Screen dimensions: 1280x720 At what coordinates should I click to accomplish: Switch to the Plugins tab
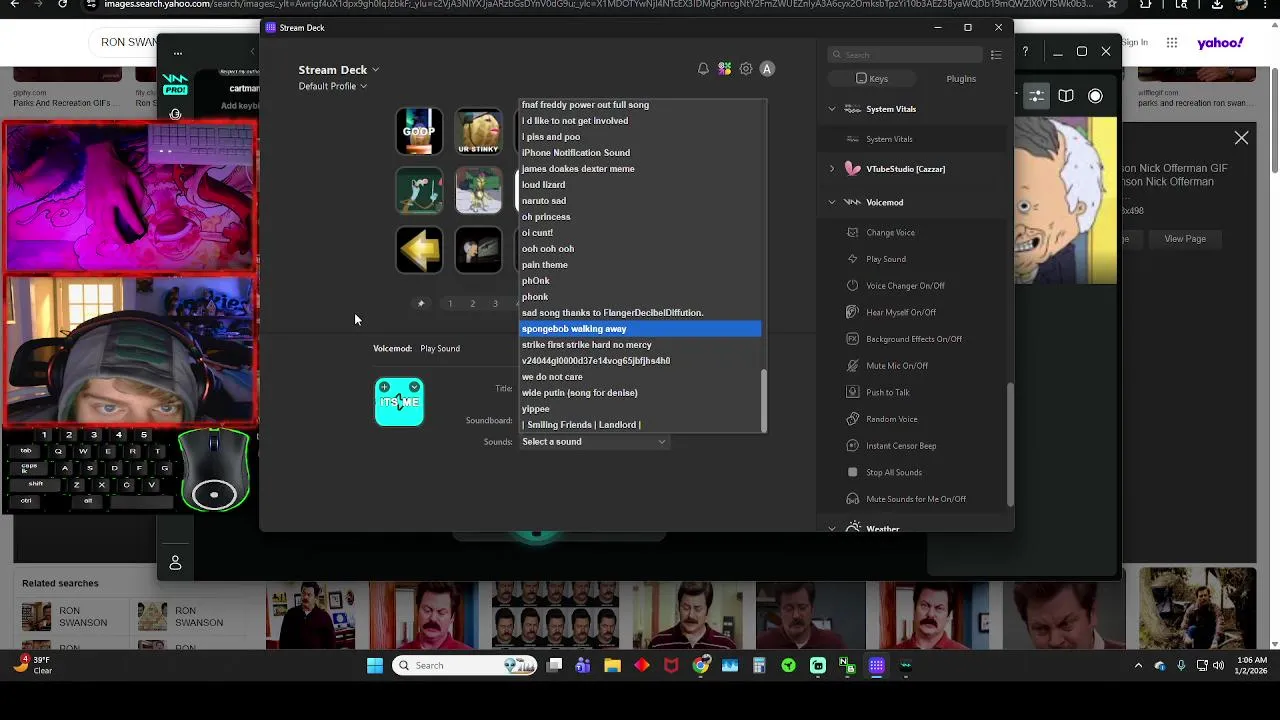pos(961,79)
